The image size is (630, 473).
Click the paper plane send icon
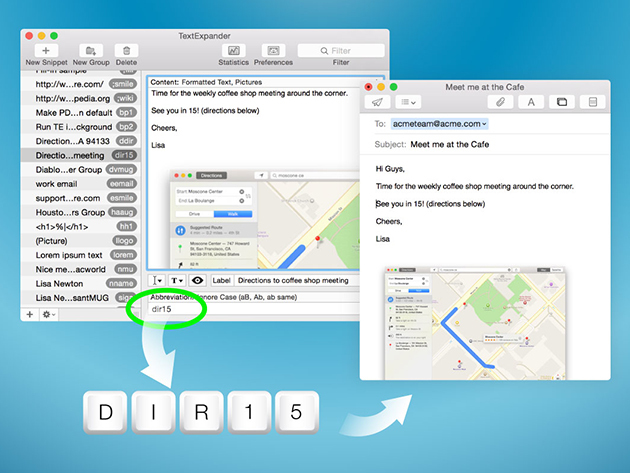click(x=377, y=102)
